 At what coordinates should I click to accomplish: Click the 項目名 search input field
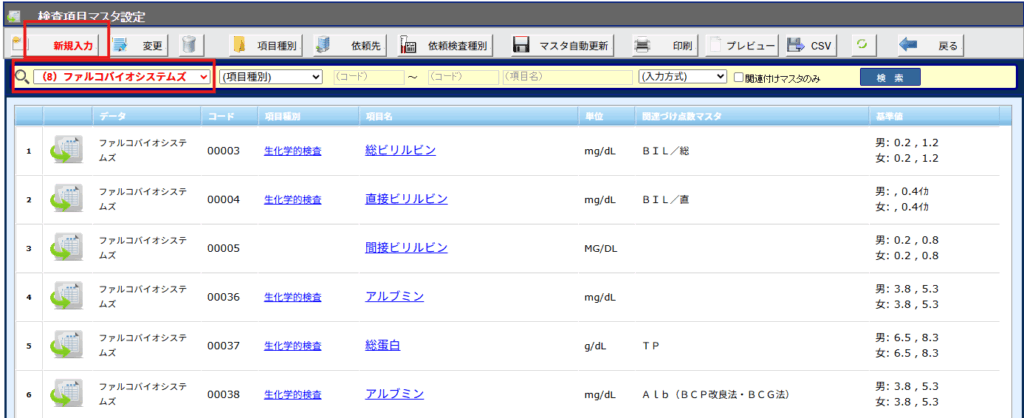pos(566,76)
